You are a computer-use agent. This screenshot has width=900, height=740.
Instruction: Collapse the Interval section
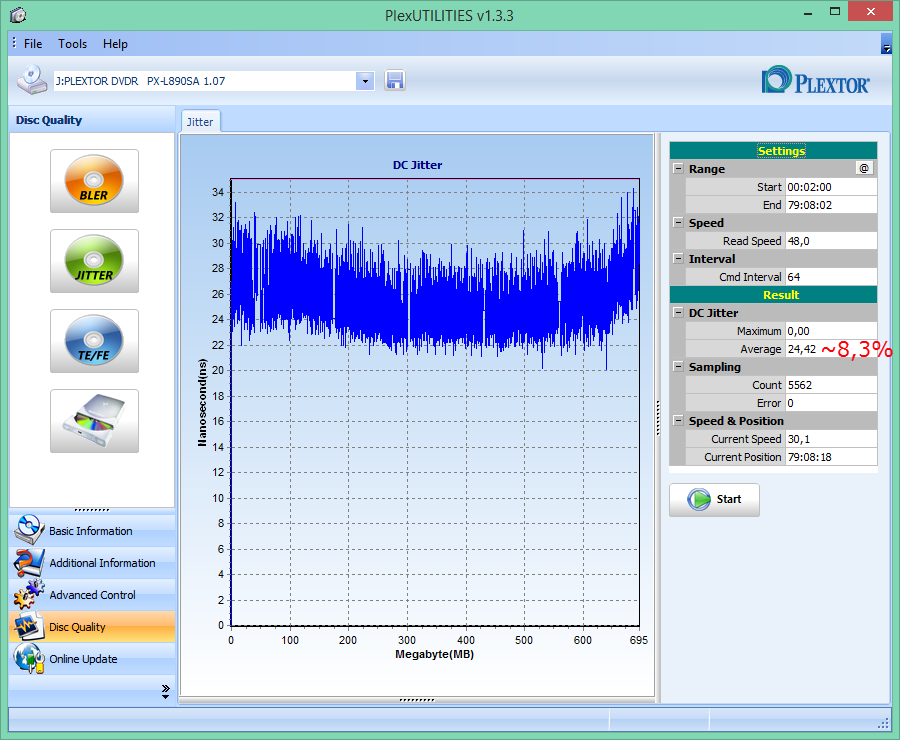pos(678,258)
